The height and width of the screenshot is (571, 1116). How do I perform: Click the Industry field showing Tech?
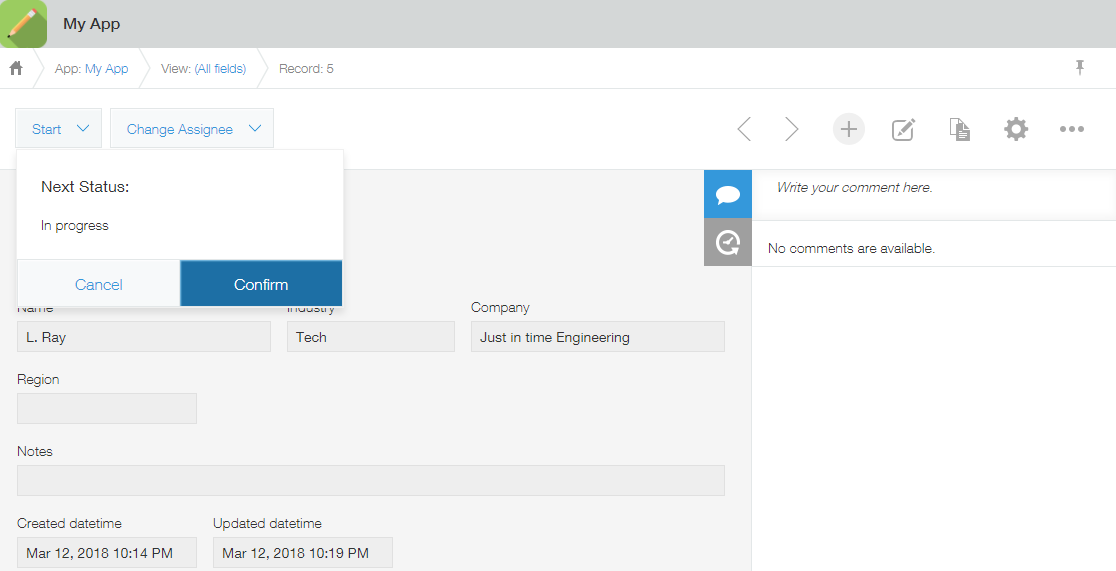(x=371, y=337)
